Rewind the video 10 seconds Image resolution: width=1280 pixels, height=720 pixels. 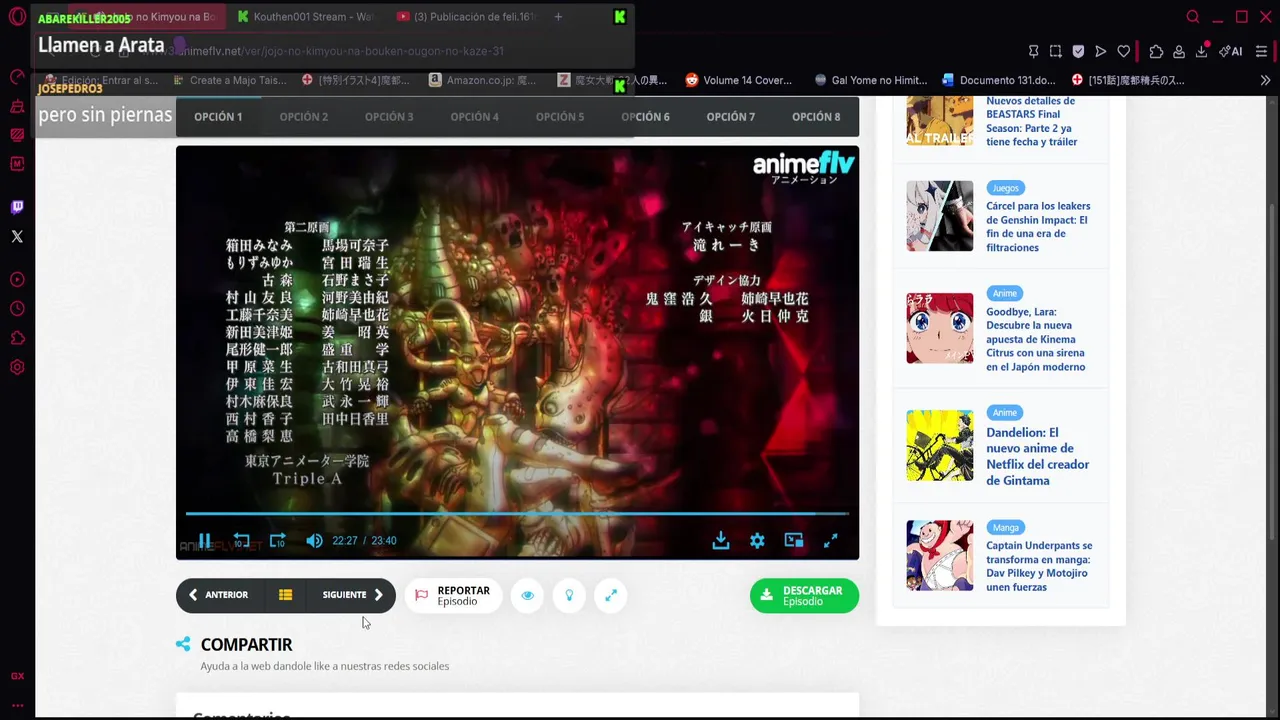click(241, 541)
